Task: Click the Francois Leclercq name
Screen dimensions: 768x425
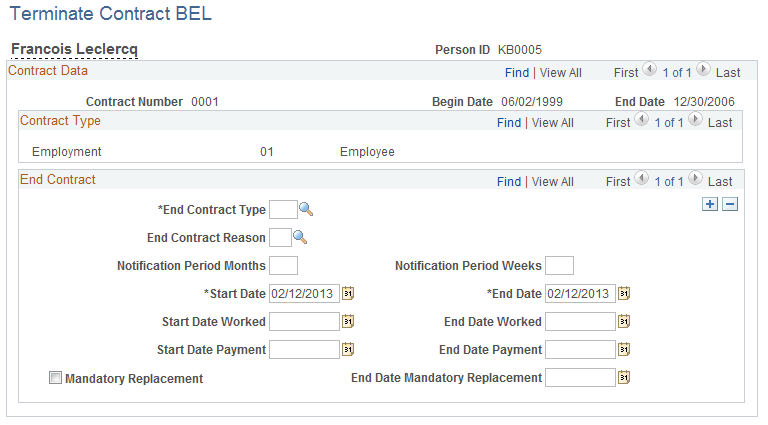Action: point(74,49)
